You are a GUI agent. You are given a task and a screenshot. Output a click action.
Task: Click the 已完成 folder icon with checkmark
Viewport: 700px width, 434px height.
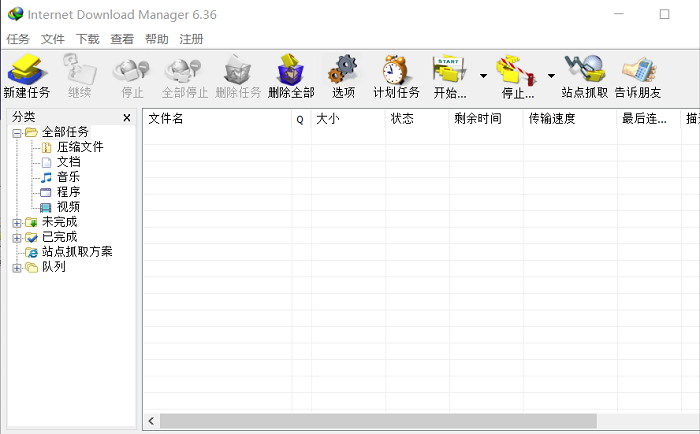click(x=31, y=237)
